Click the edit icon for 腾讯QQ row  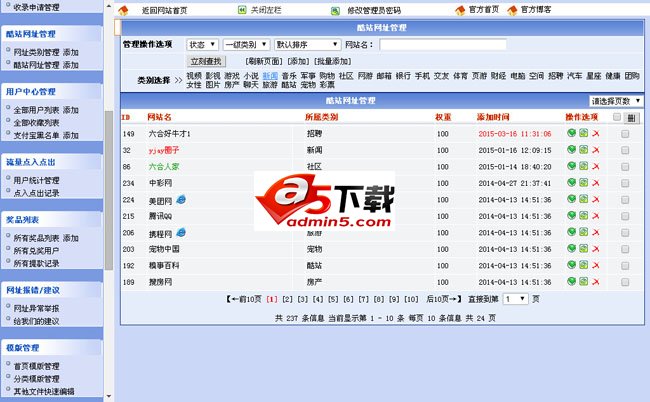[584, 216]
